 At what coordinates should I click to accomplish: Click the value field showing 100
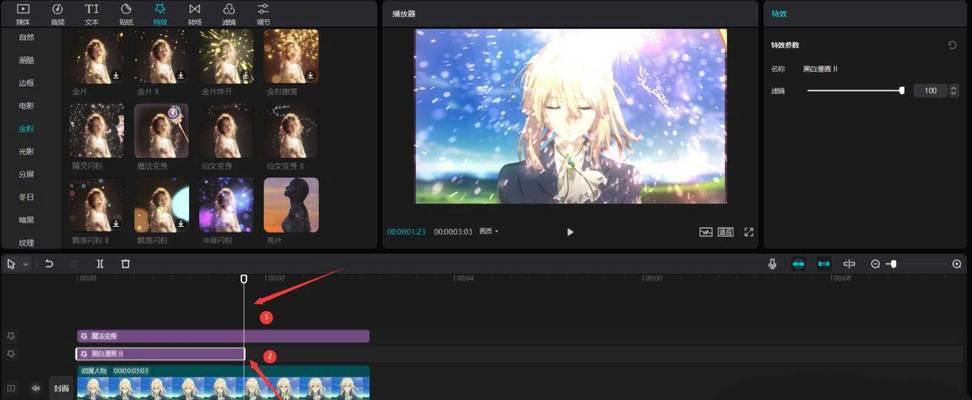(x=930, y=91)
